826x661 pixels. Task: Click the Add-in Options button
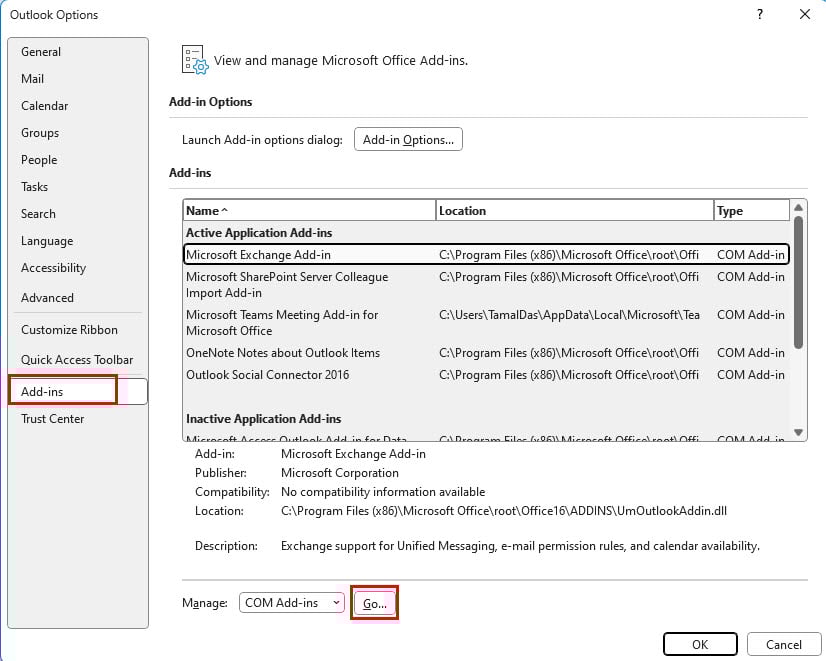point(408,140)
